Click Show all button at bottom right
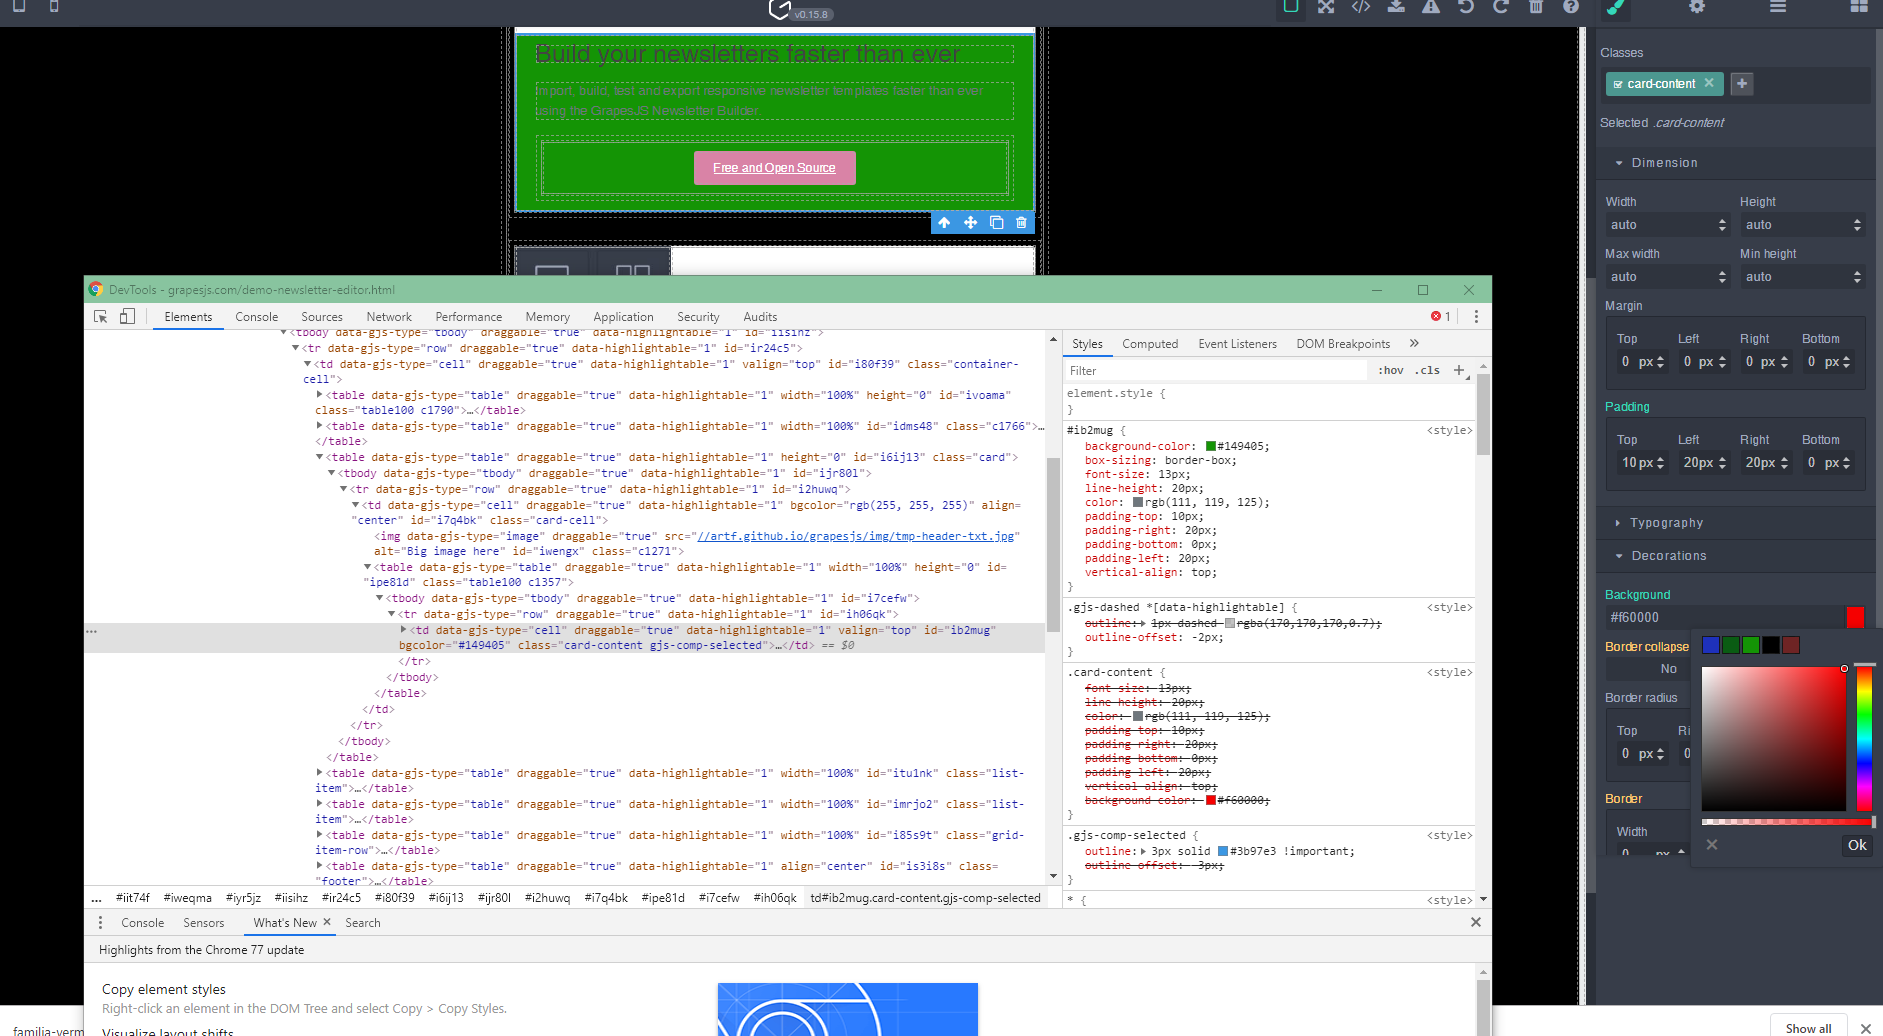This screenshot has width=1883, height=1036. pyautogui.click(x=1809, y=1028)
